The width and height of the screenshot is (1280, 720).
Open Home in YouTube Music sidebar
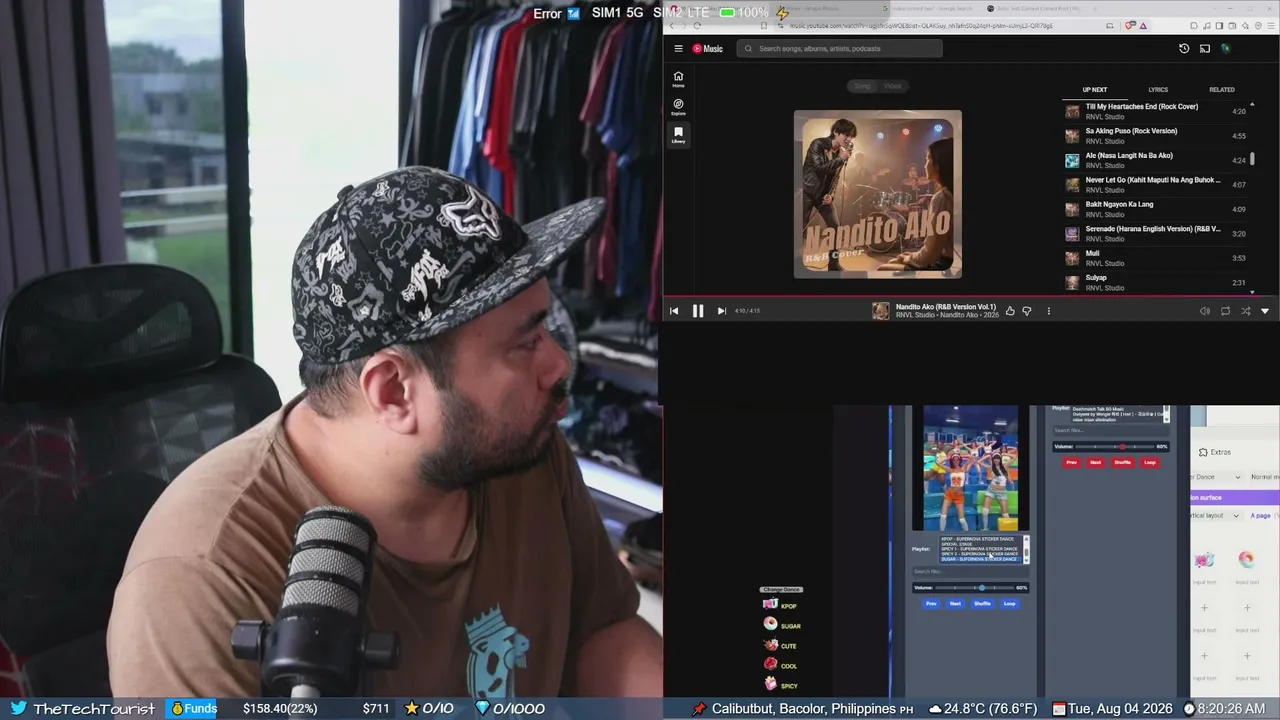(678, 79)
